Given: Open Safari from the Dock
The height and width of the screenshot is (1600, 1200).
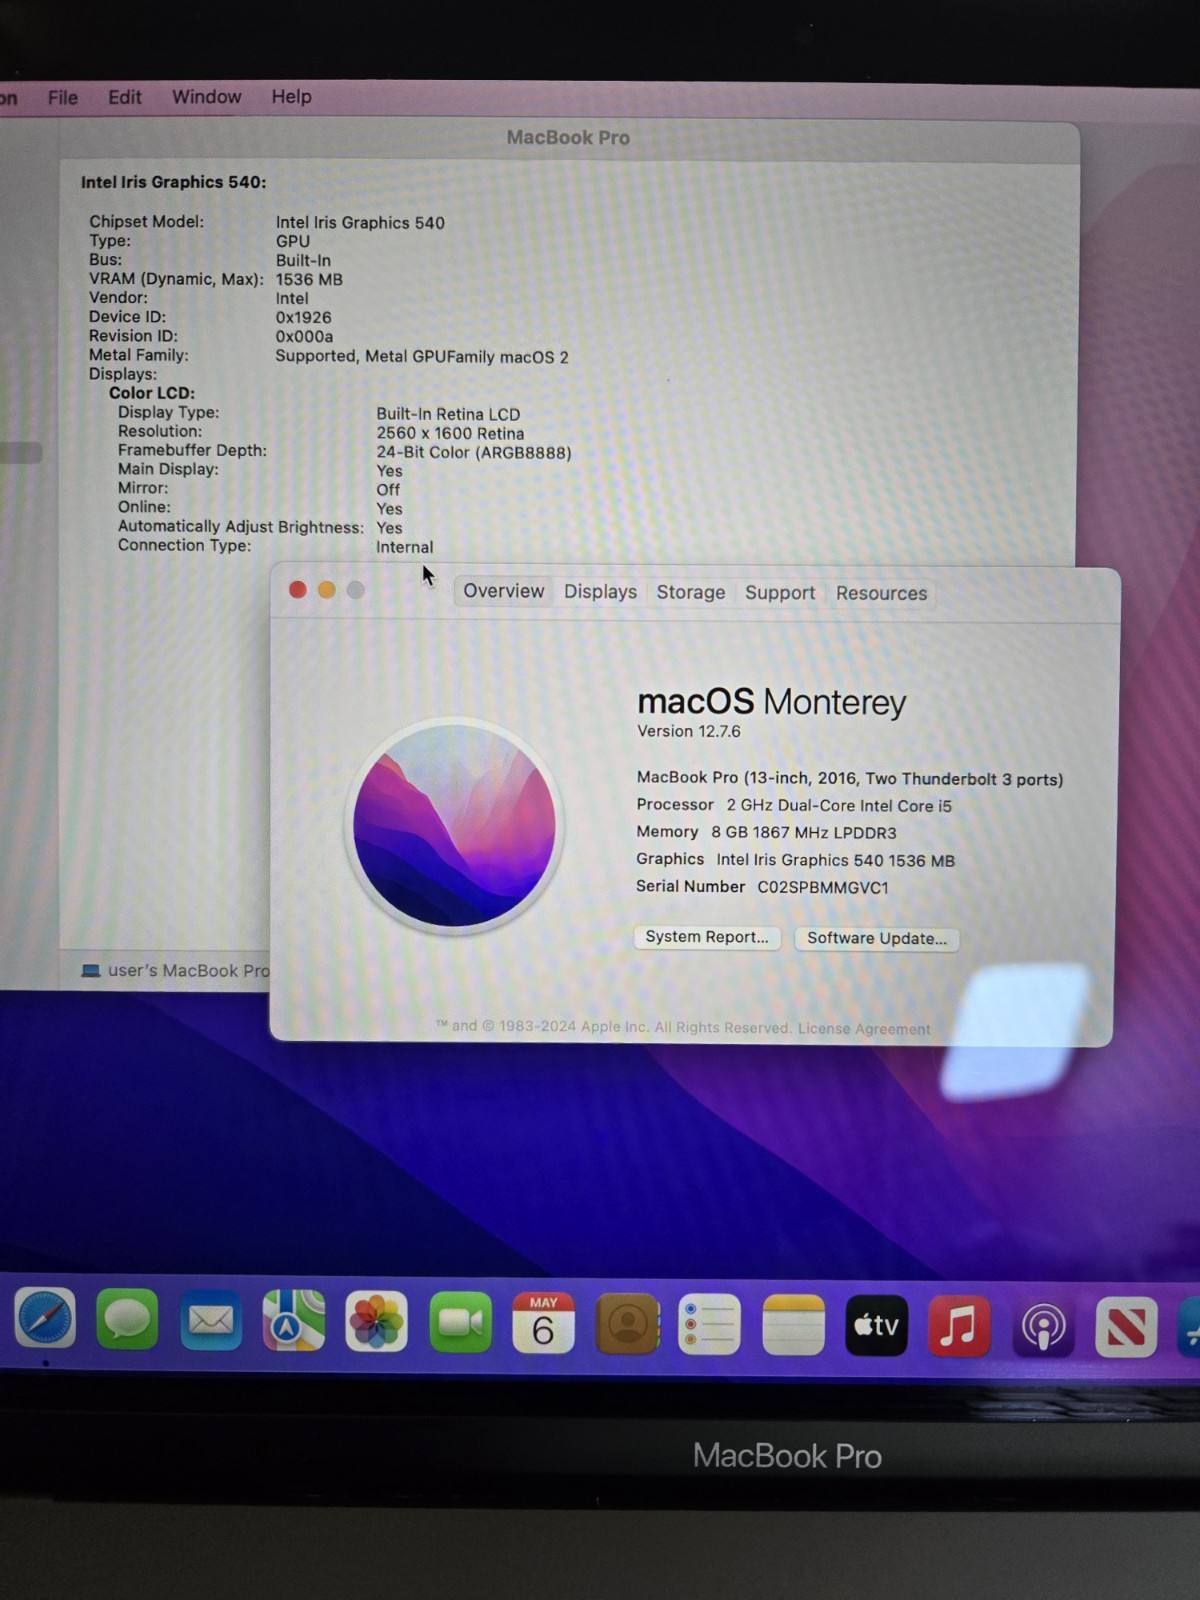Looking at the screenshot, I should click(x=45, y=1319).
